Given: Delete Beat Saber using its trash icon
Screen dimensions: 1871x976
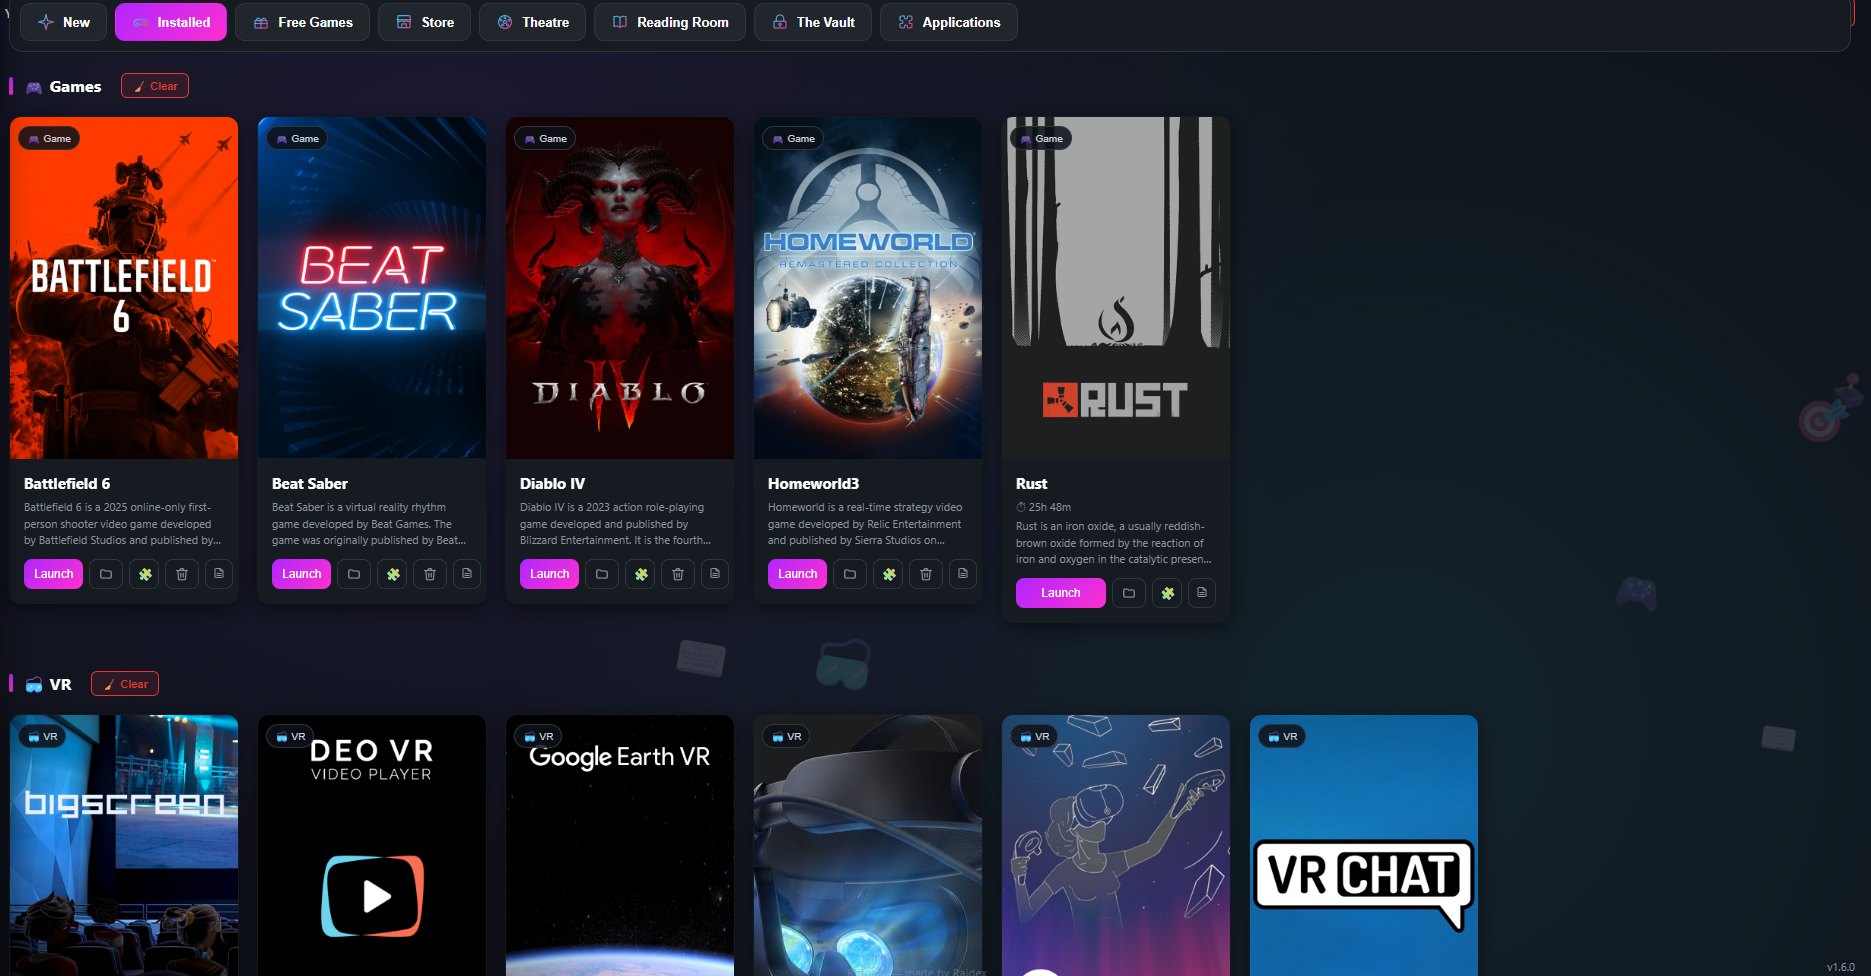Looking at the screenshot, I should click(x=430, y=574).
